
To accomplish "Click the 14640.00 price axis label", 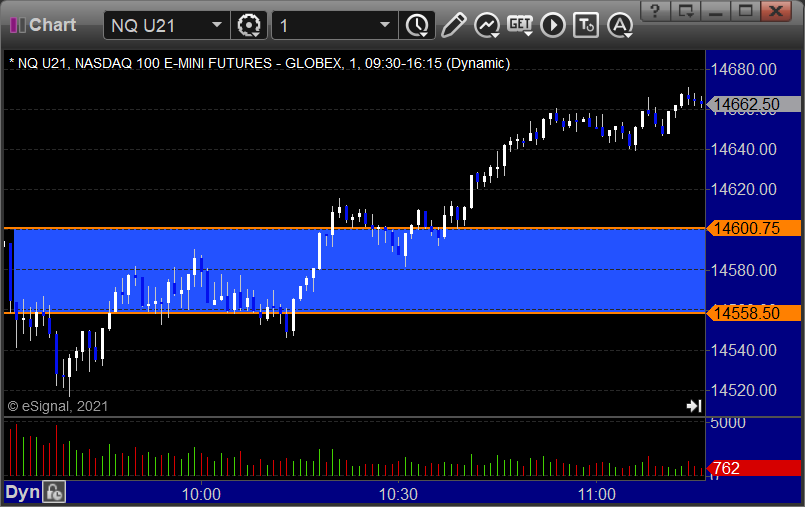I will click(743, 149).
